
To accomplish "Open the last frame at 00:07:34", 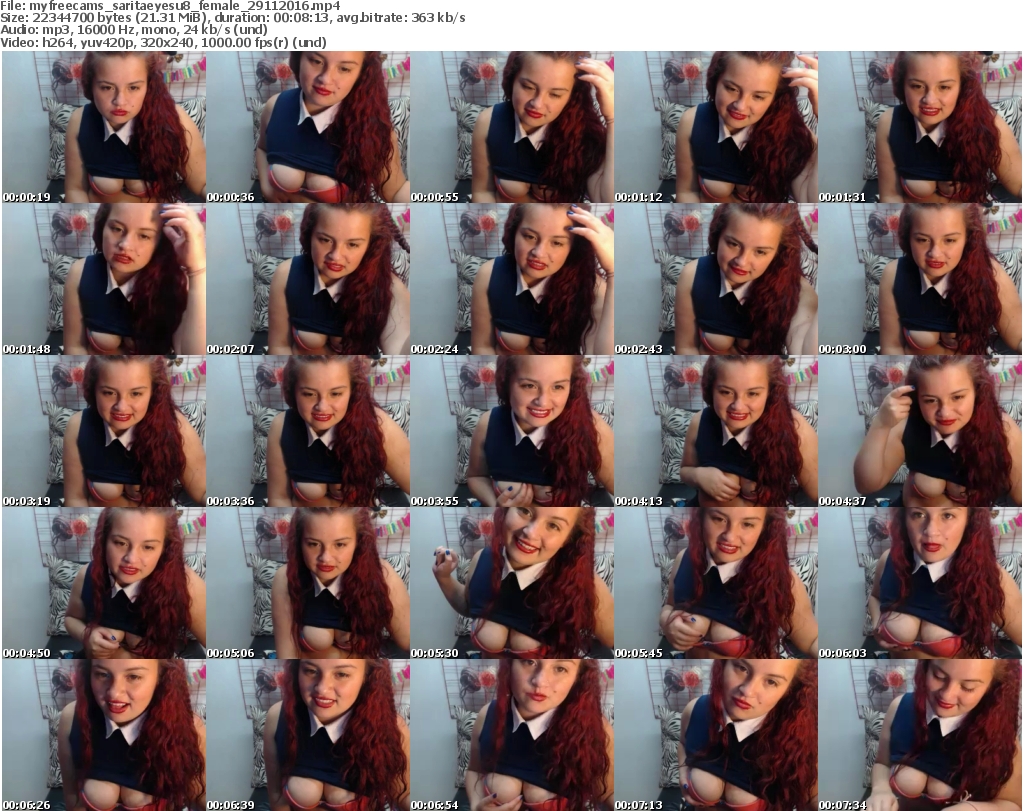I will tap(920, 735).
